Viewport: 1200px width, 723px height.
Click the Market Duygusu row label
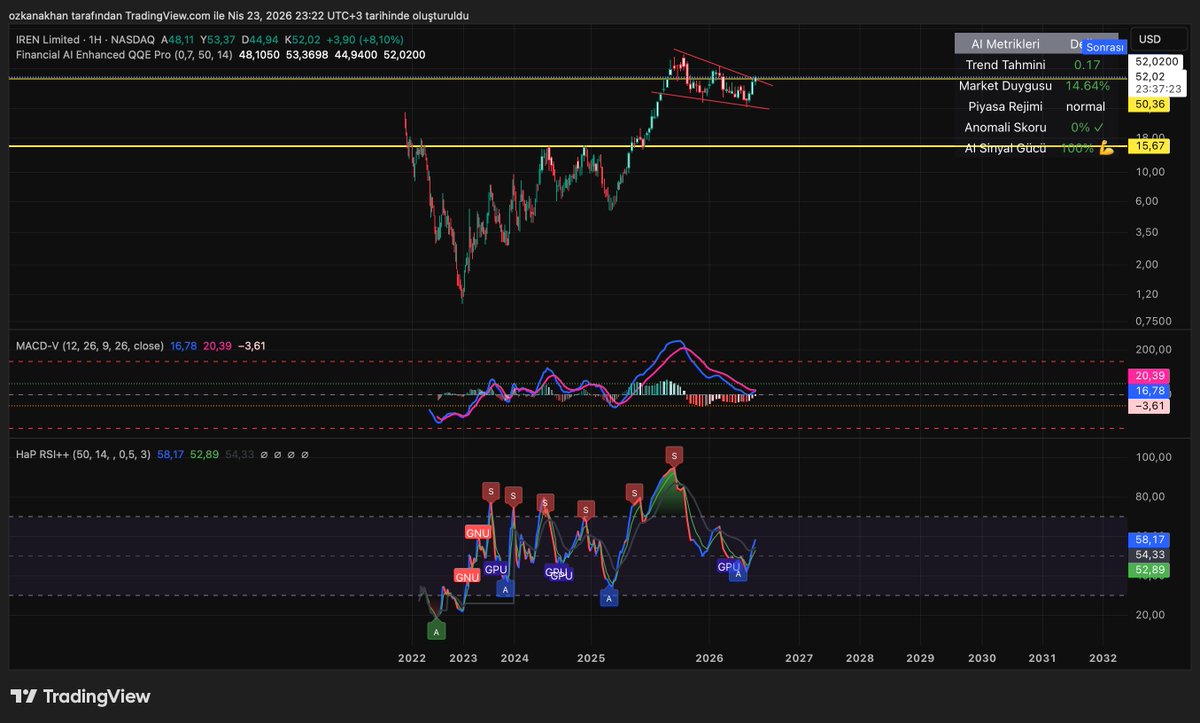point(1006,86)
